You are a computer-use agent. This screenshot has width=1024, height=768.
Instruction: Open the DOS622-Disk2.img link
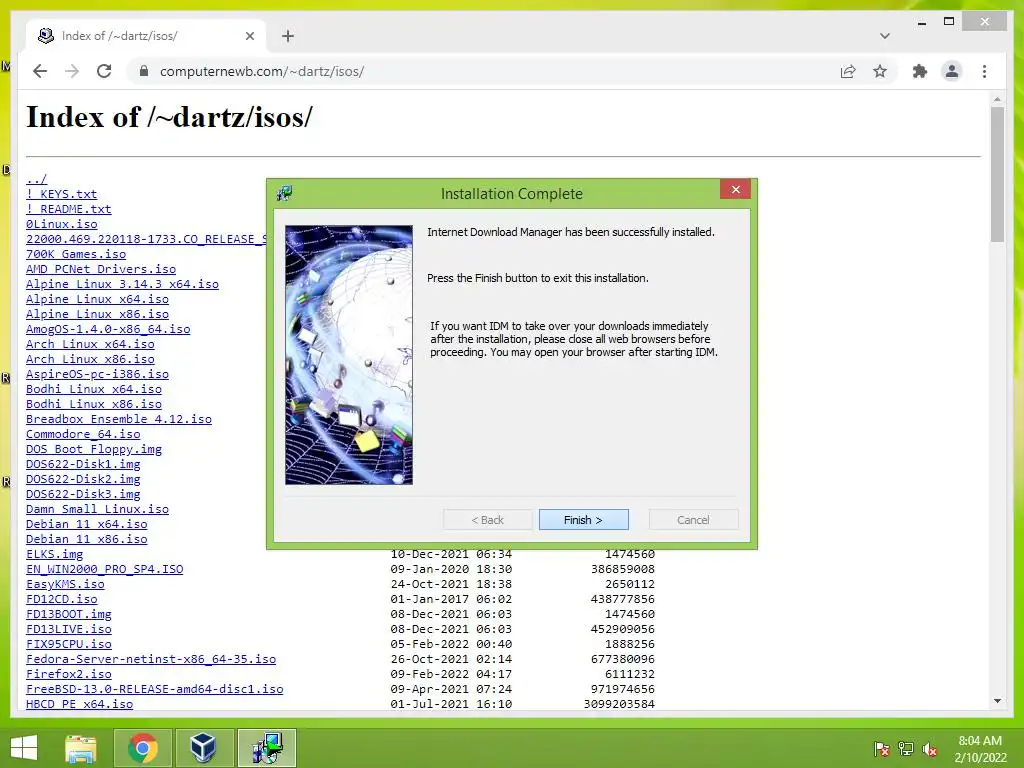click(83, 479)
